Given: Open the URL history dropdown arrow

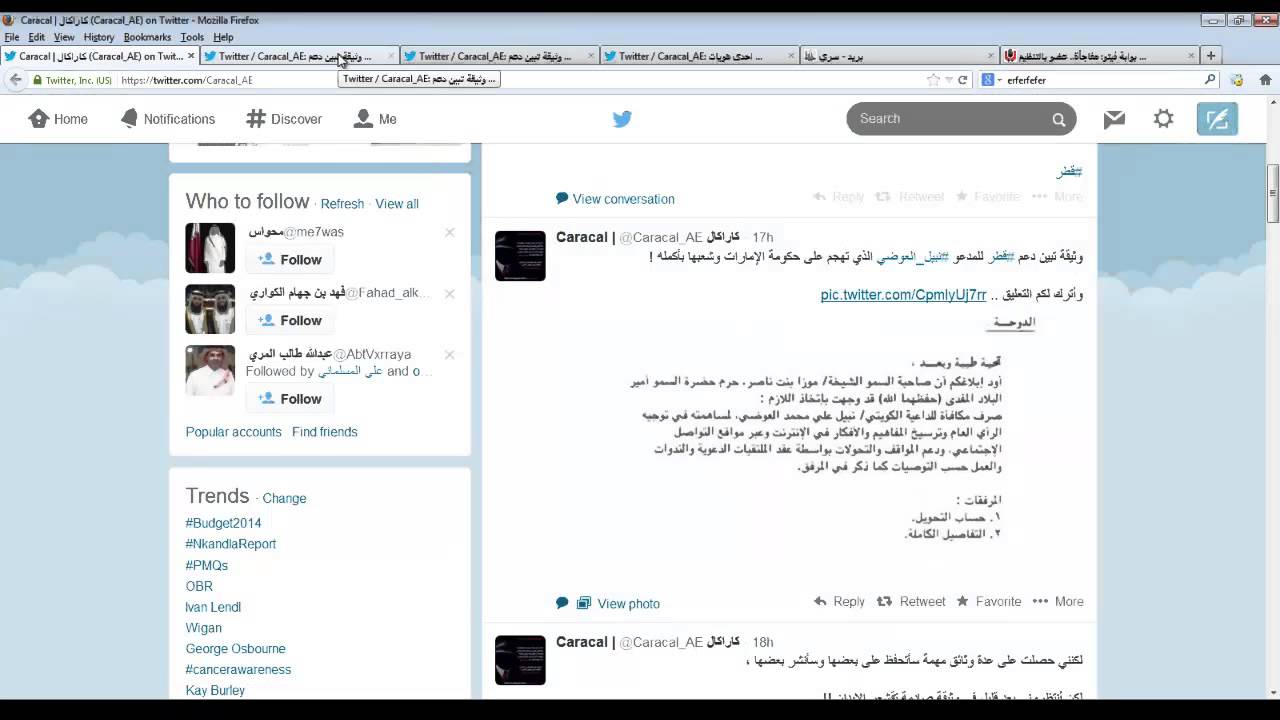Looking at the screenshot, I should (948, 80).
